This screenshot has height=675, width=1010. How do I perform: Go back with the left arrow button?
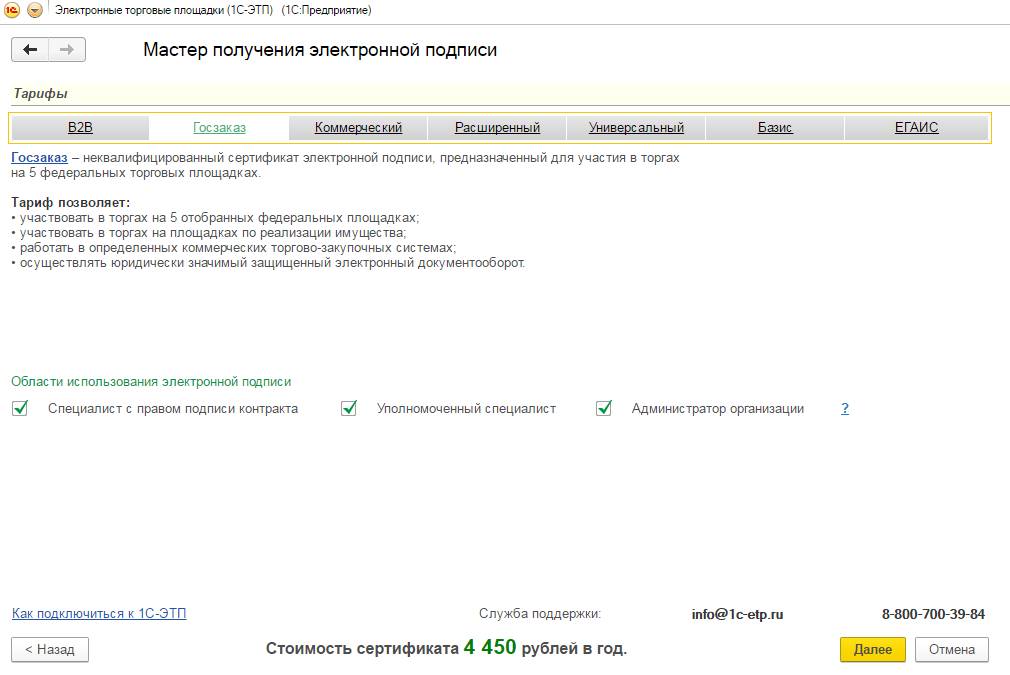point(30,50)
